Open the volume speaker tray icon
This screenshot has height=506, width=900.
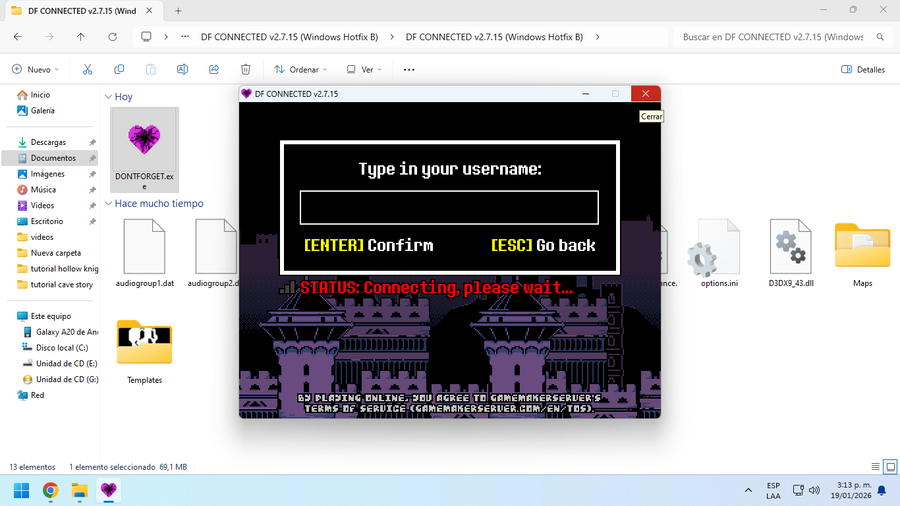(x=814, y=490)
